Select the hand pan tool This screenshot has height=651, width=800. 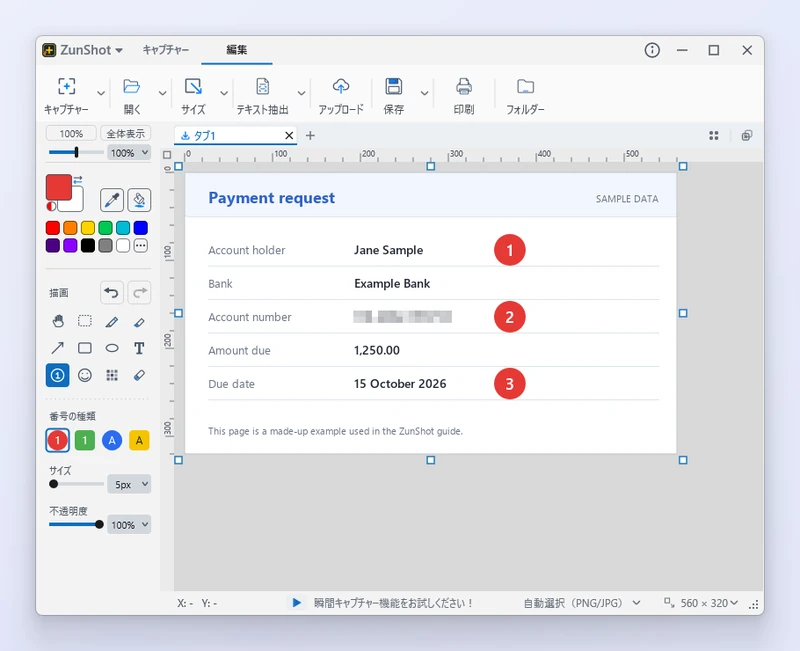click(x=58, y=321)
